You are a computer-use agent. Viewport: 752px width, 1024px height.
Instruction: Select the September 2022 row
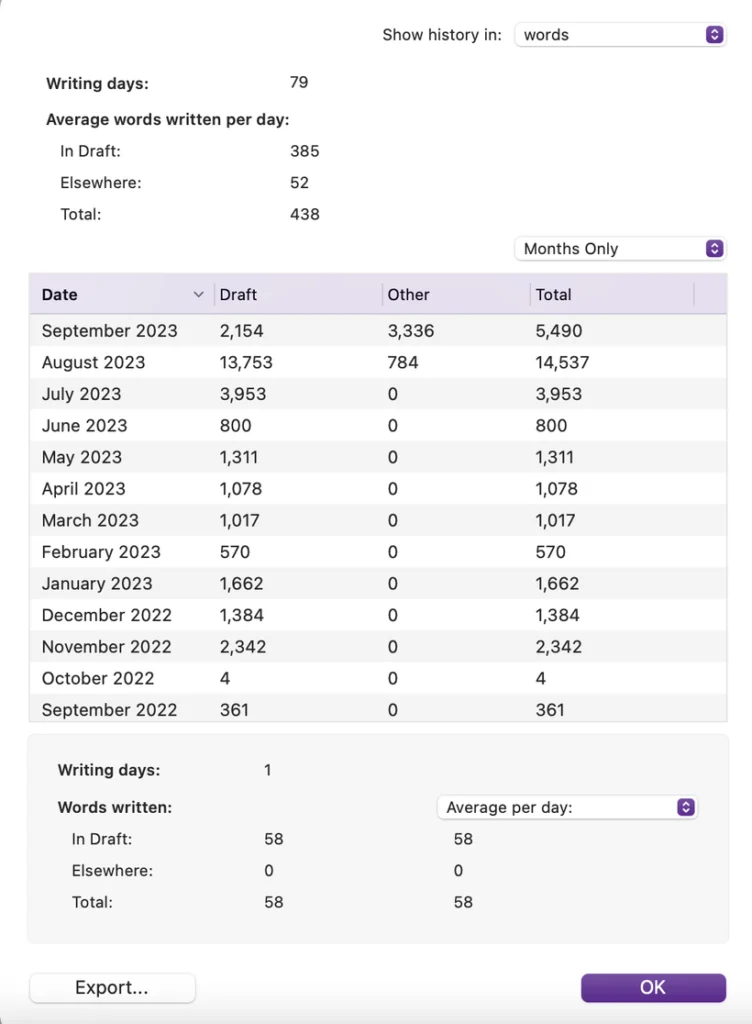click(378, 709)
